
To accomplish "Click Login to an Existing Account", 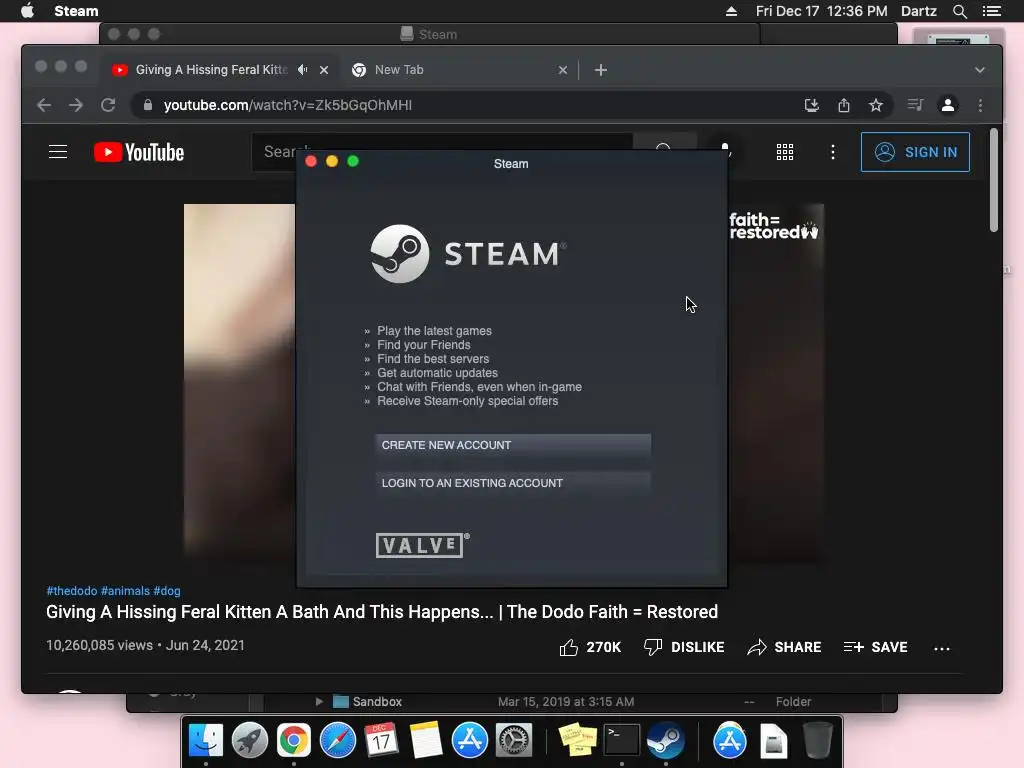I will tap(513, 483).
